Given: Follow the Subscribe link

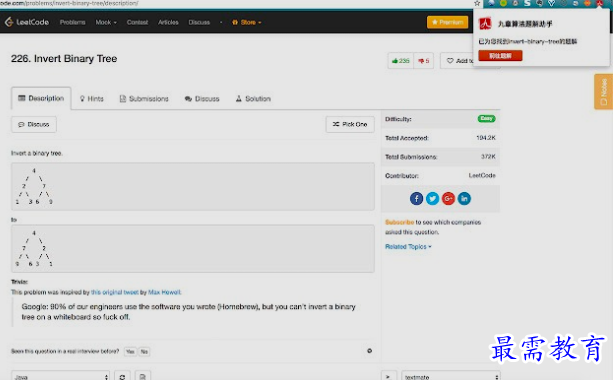Looking at the screenshot, I should click(399, 222).
